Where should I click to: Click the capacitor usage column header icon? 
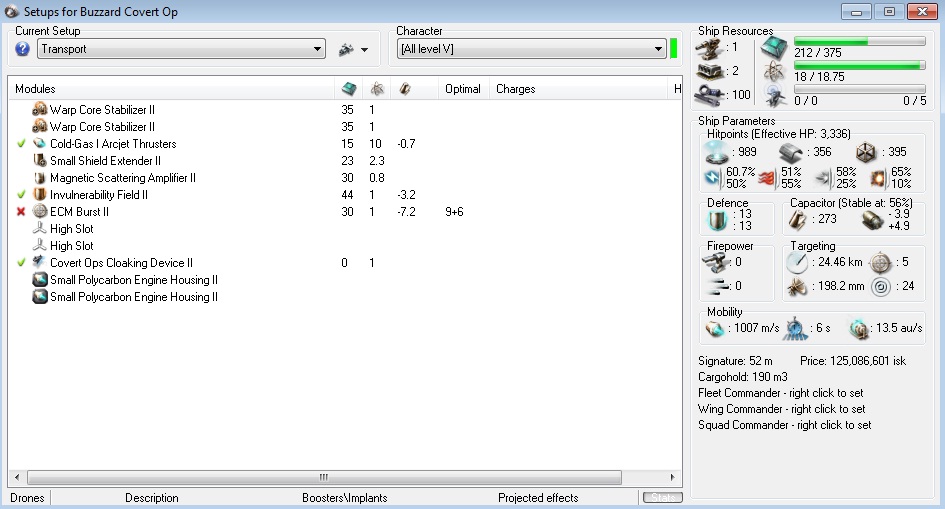(405, 89)
